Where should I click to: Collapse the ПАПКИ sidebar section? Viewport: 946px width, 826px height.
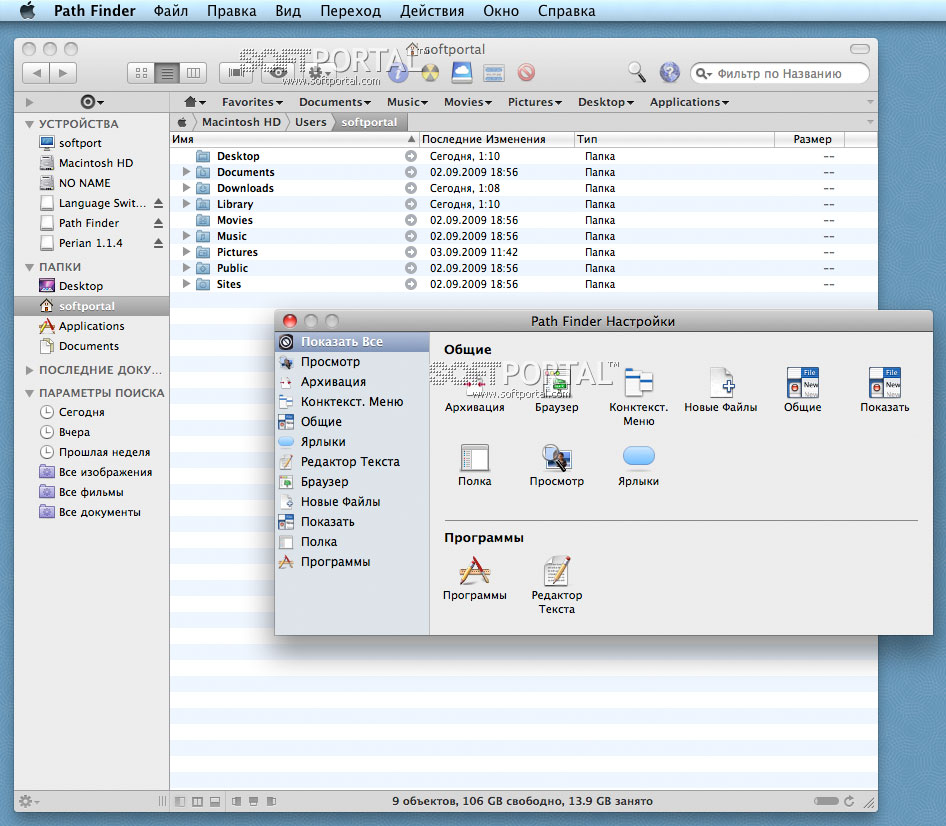tap(29, 267)
